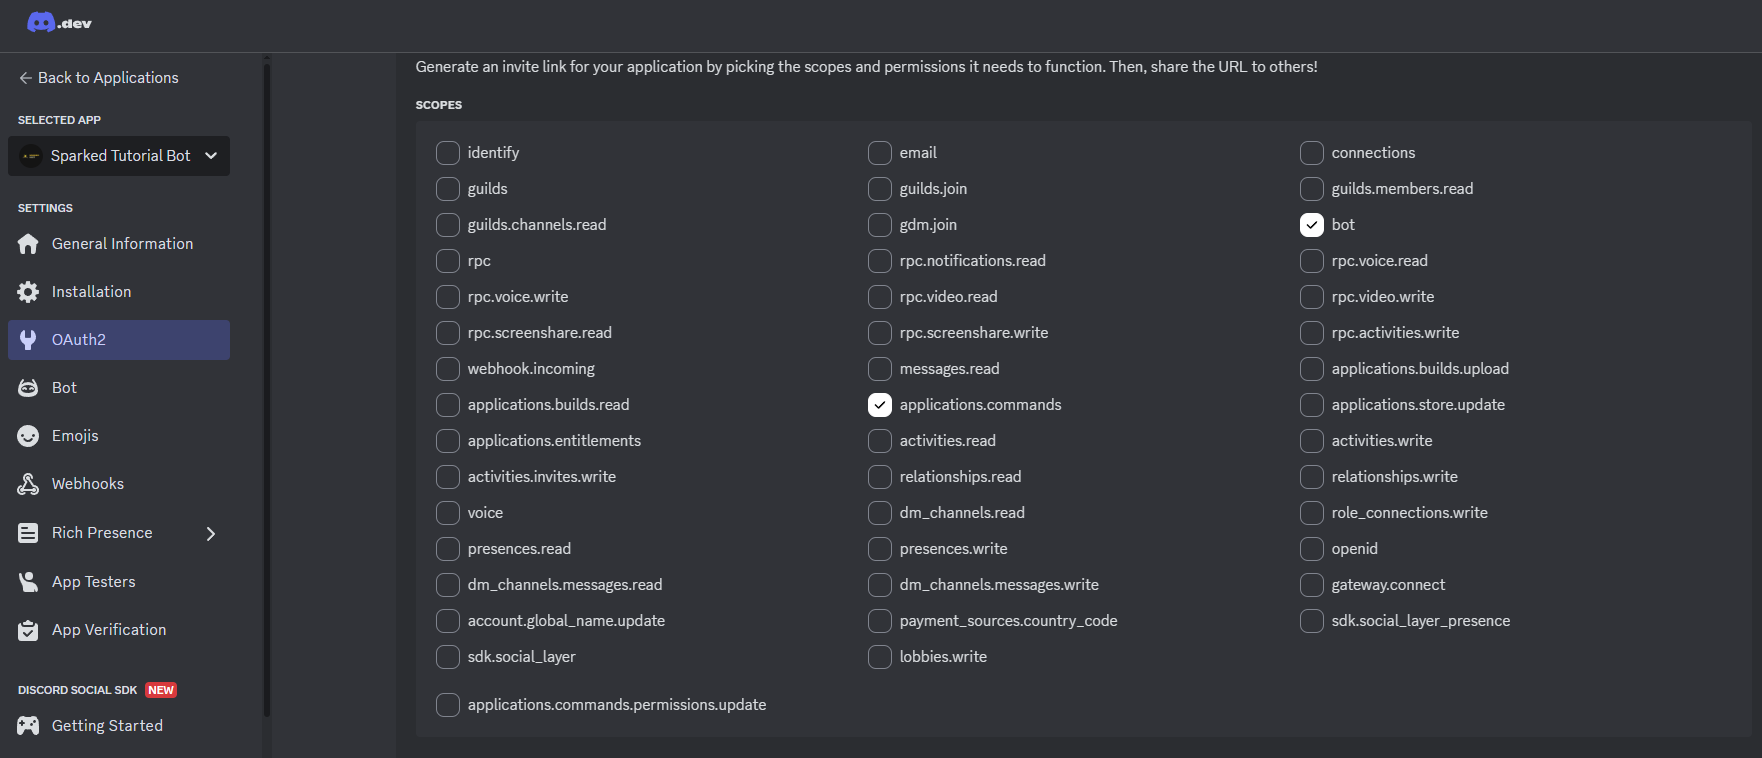Check the role_connections.write scope
This screenshot has width=1762, height=758.
(x=1312, y=513)
